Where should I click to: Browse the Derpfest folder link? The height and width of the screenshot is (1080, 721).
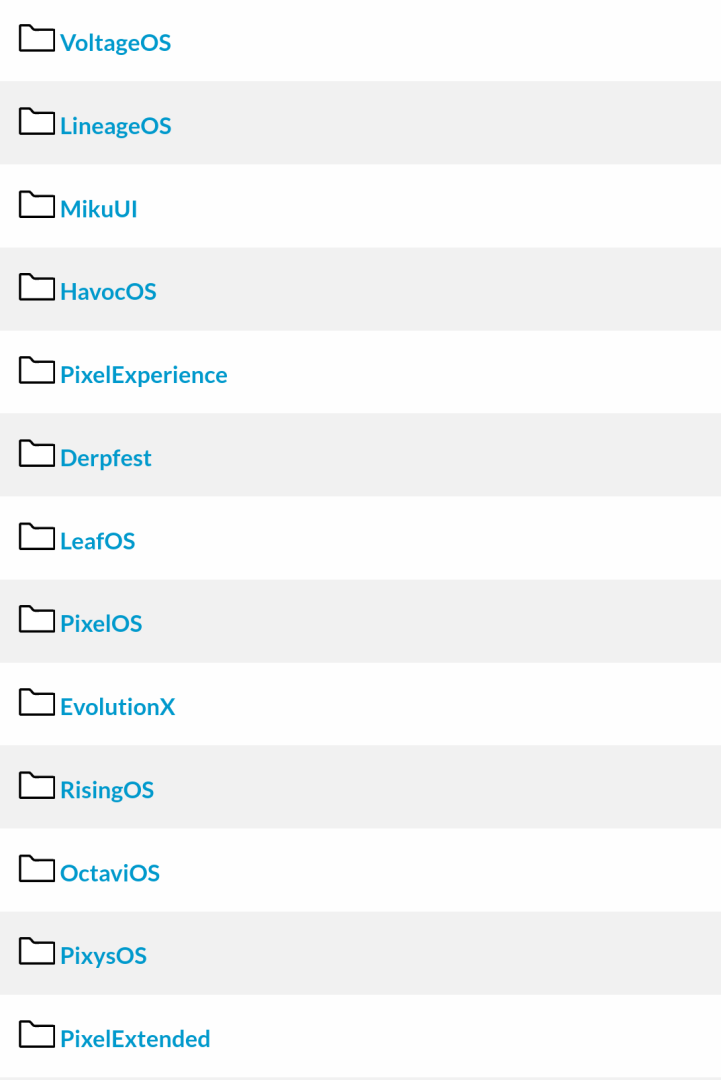coord(105,458)
